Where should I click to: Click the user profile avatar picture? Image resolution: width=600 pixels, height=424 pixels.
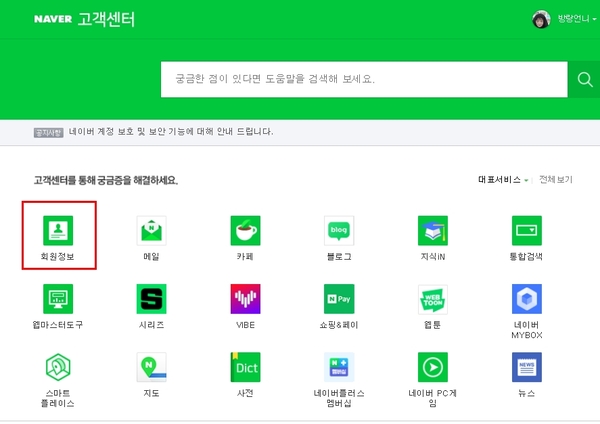click(541, 19)
